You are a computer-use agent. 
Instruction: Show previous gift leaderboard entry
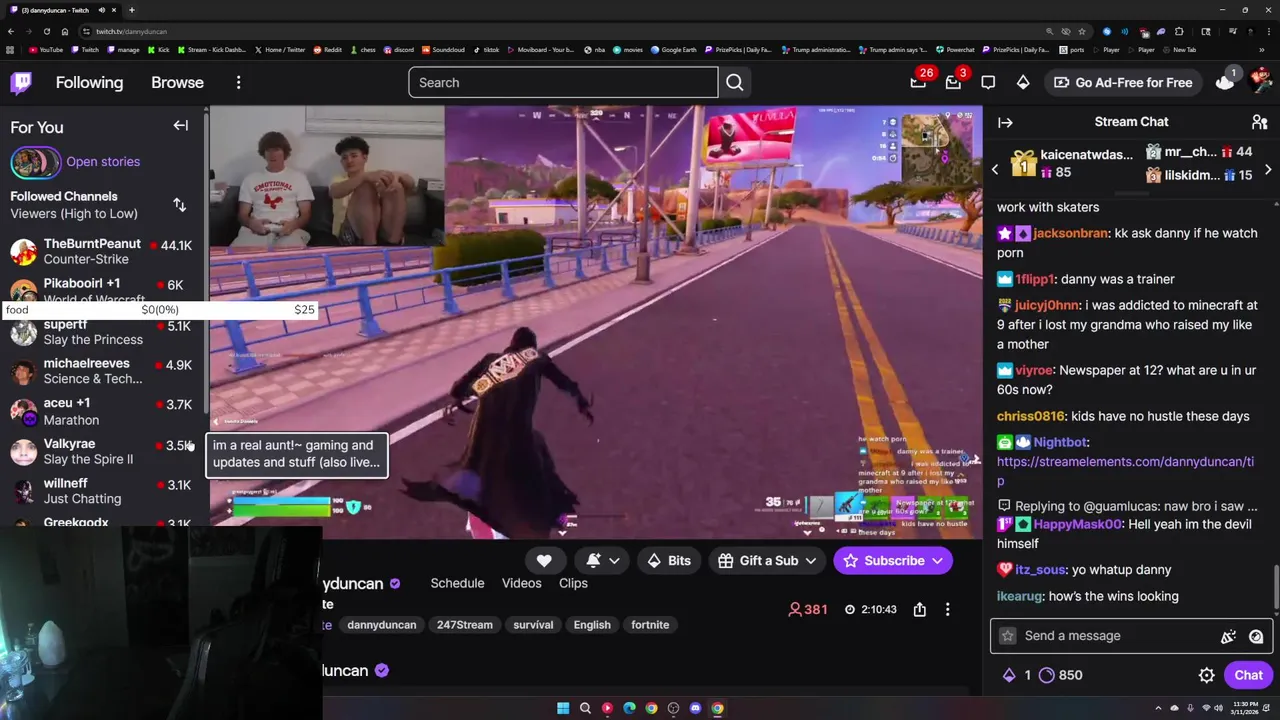pyautogui.click(x=995, y=170)
